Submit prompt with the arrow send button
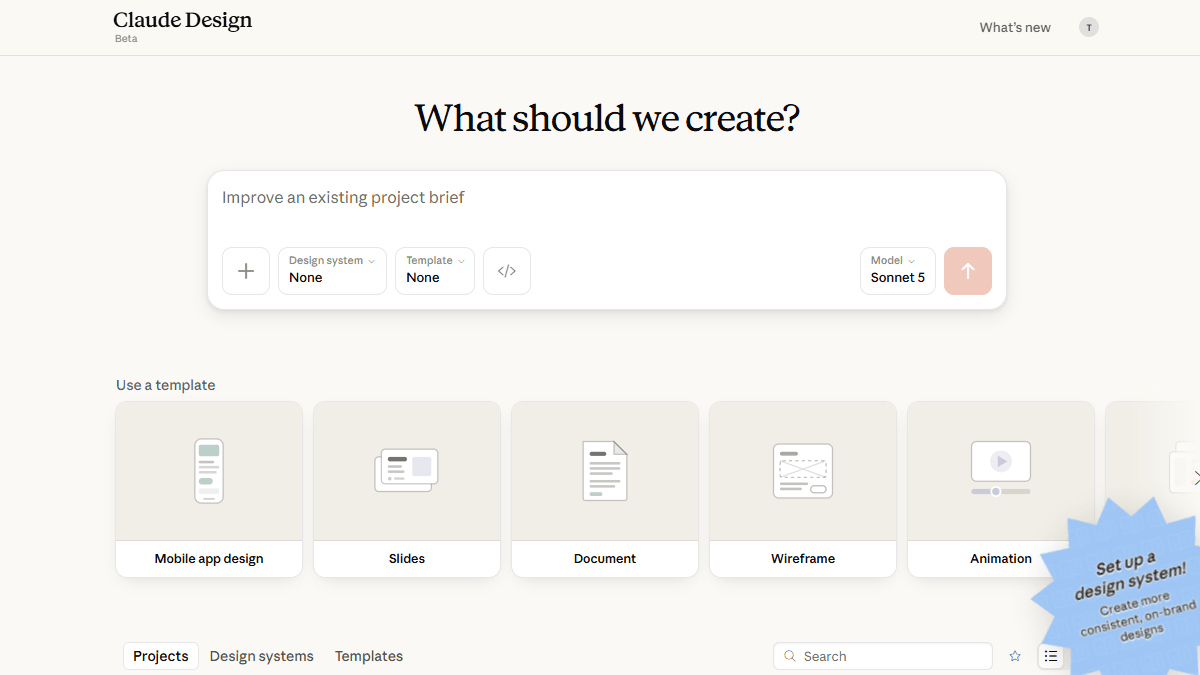 968,271
